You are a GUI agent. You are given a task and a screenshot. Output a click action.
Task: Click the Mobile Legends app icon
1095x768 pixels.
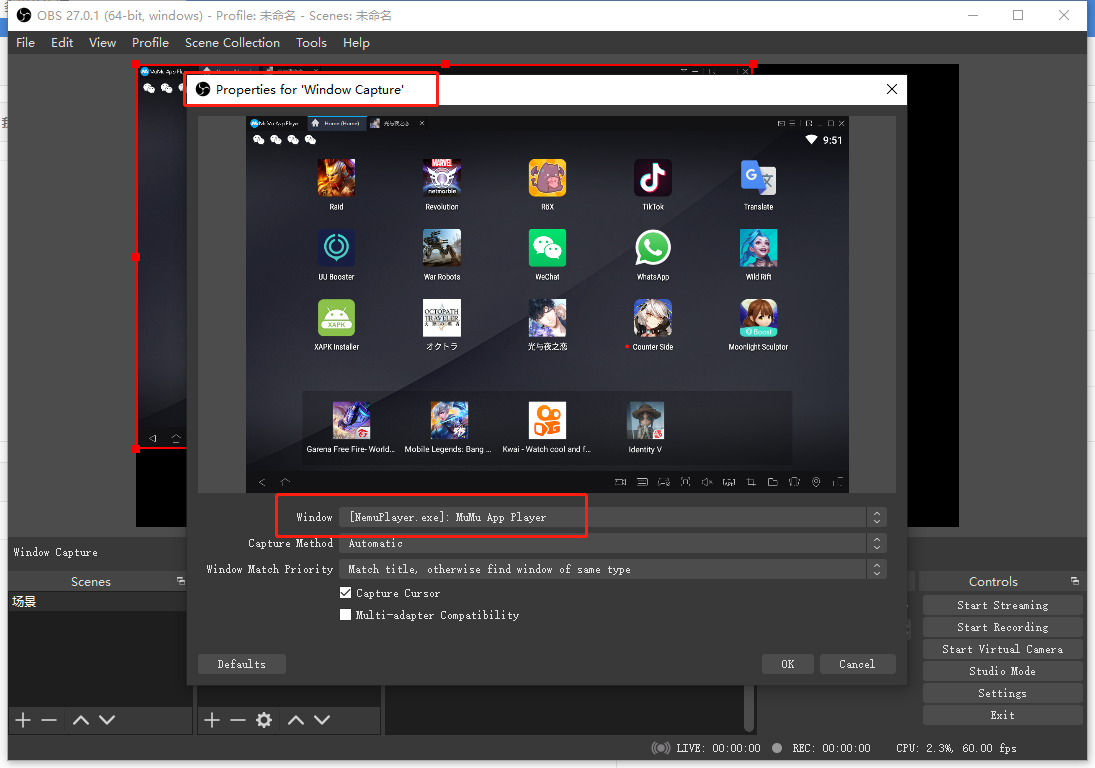pos(449,420)
